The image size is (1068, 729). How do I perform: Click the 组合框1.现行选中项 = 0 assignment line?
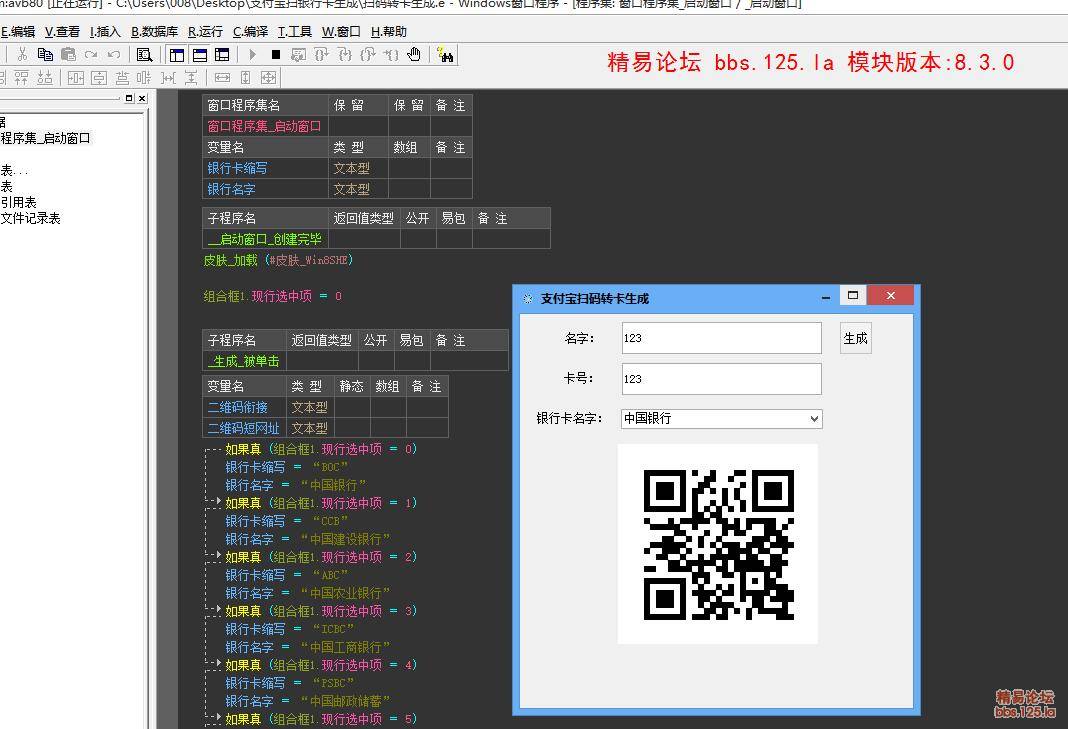pos(272,296)
